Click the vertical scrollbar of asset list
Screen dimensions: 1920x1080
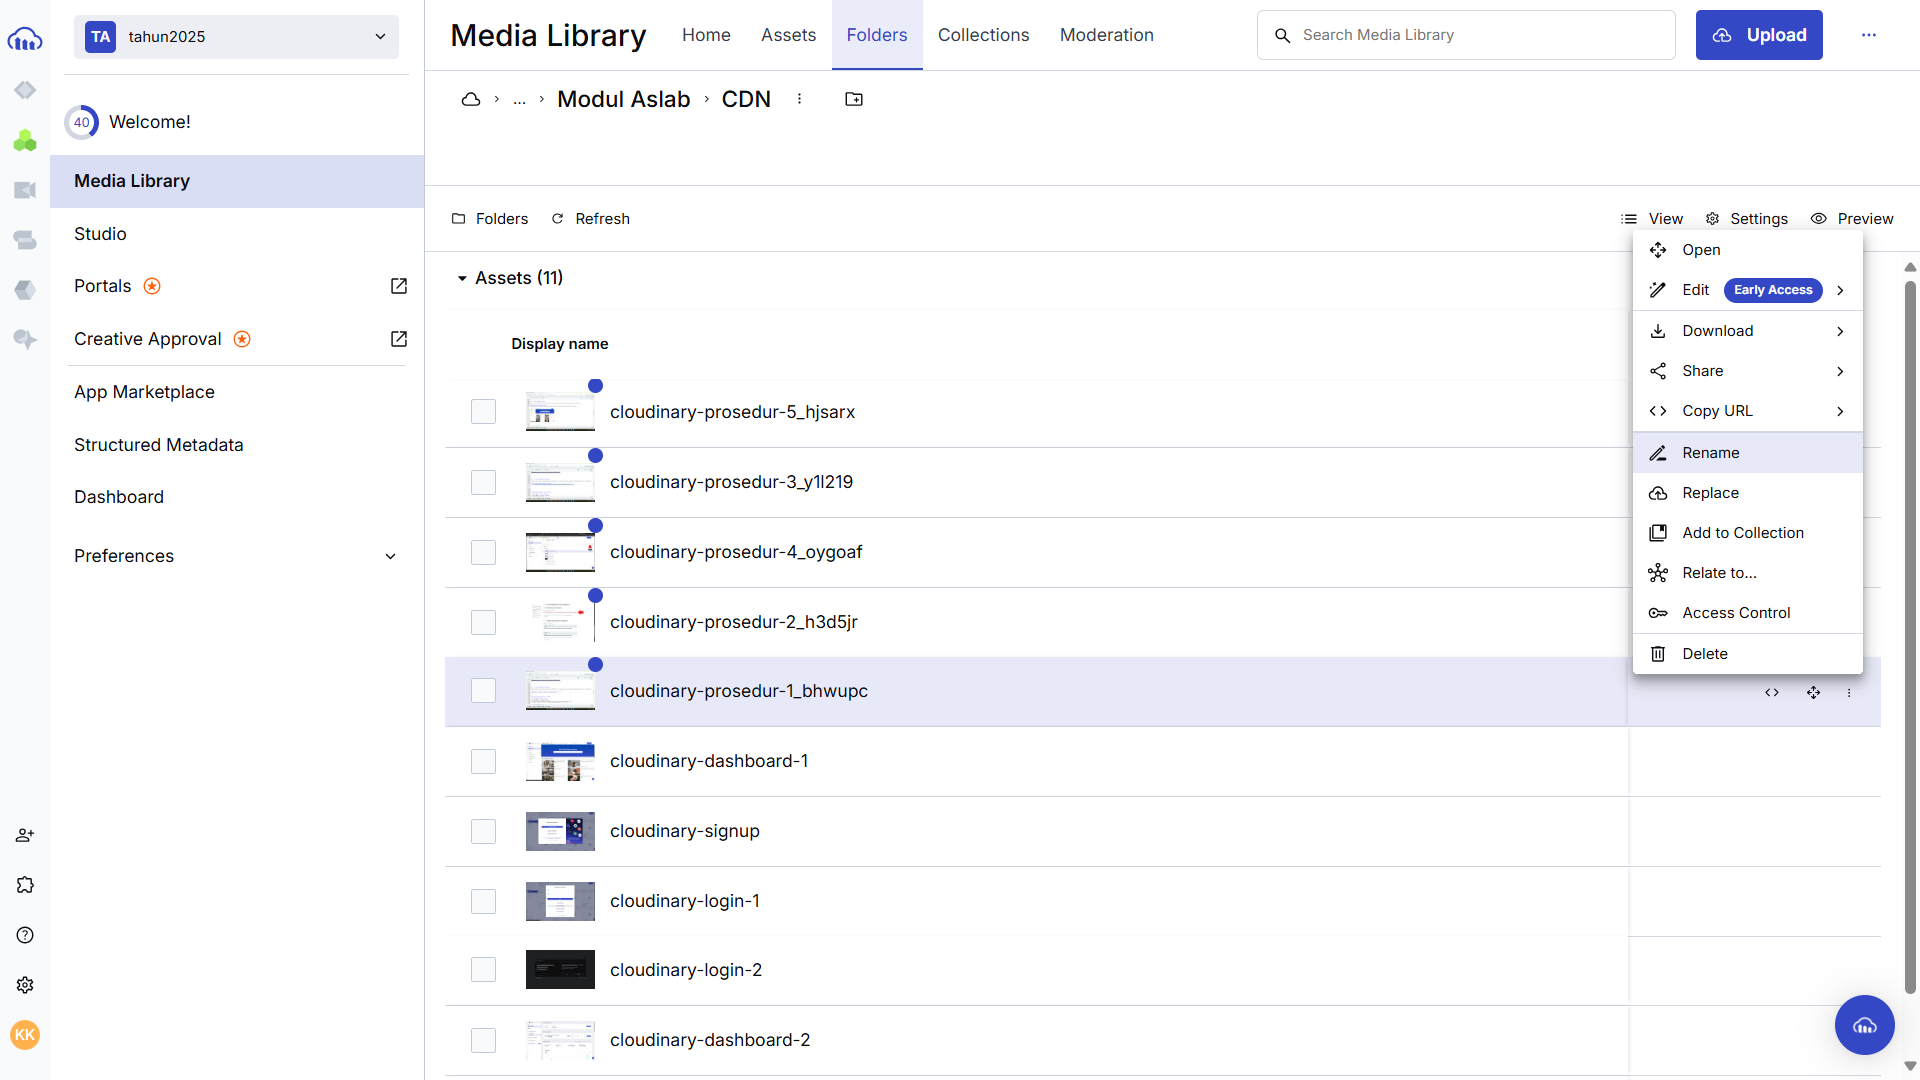pos(1910,636)
